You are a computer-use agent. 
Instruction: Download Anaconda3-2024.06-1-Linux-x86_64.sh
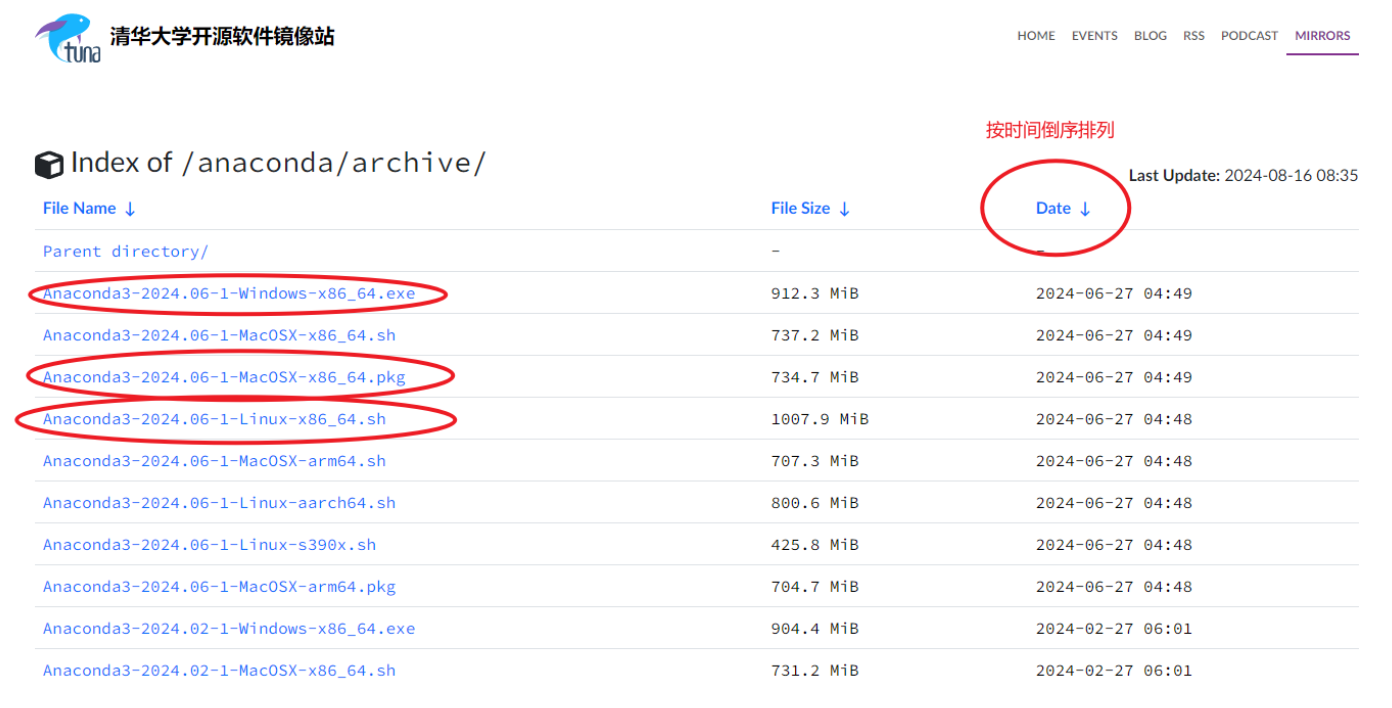[214, 420]
